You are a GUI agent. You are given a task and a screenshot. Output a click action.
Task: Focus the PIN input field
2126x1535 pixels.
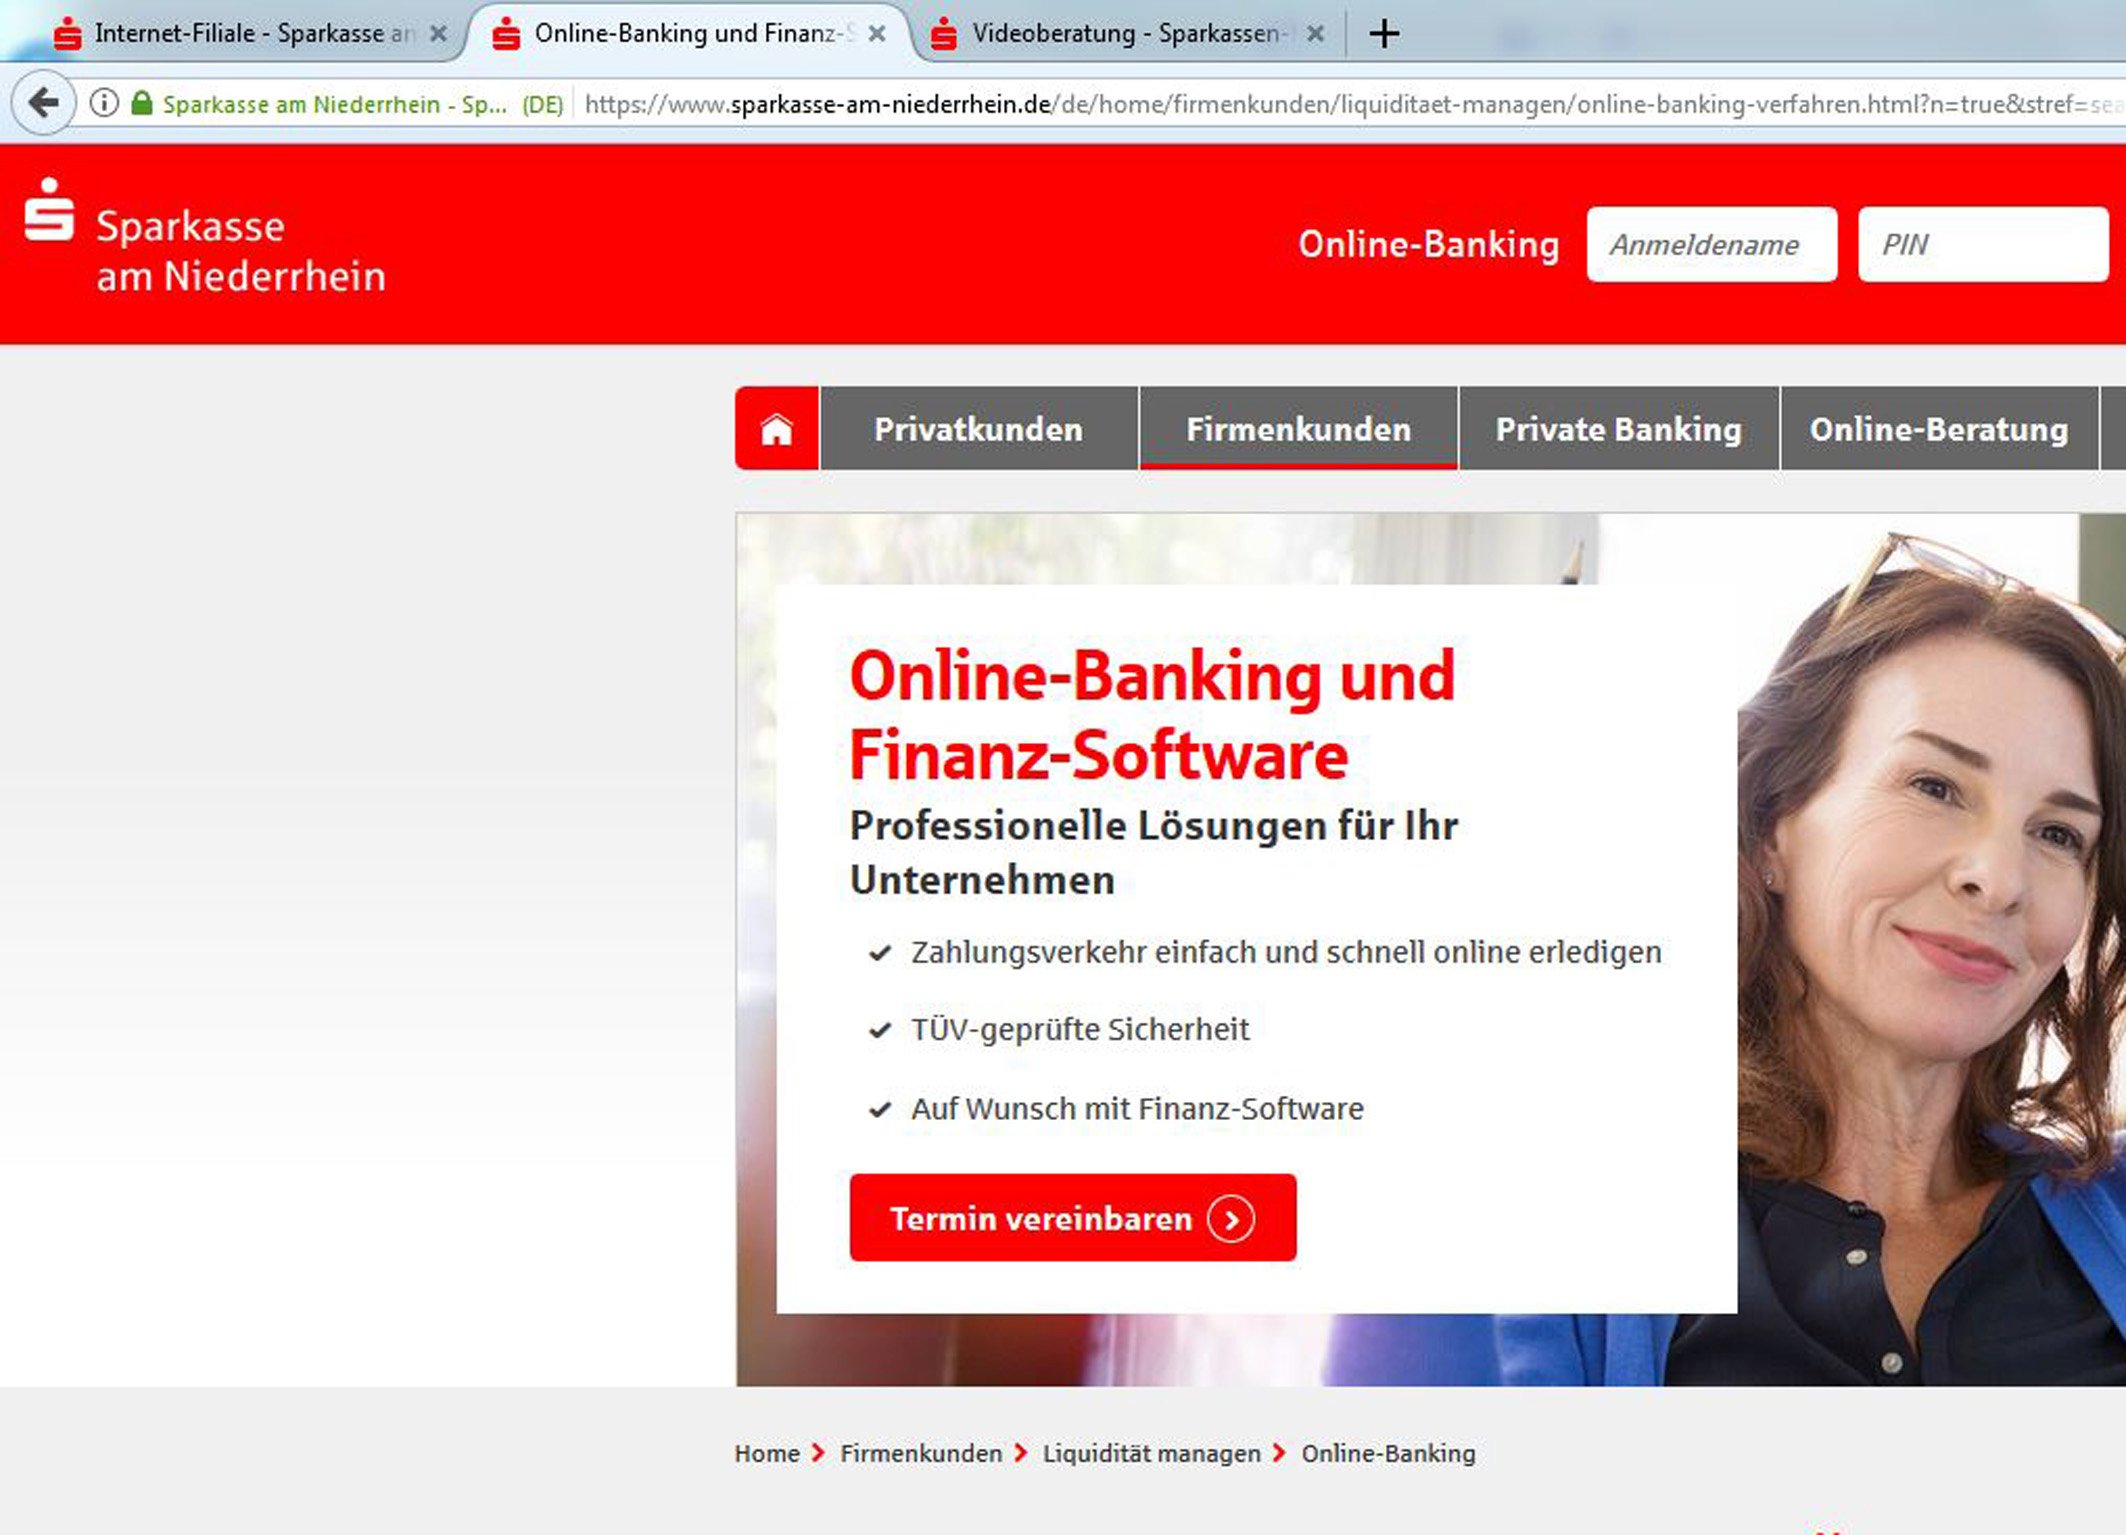(1982, 245)
